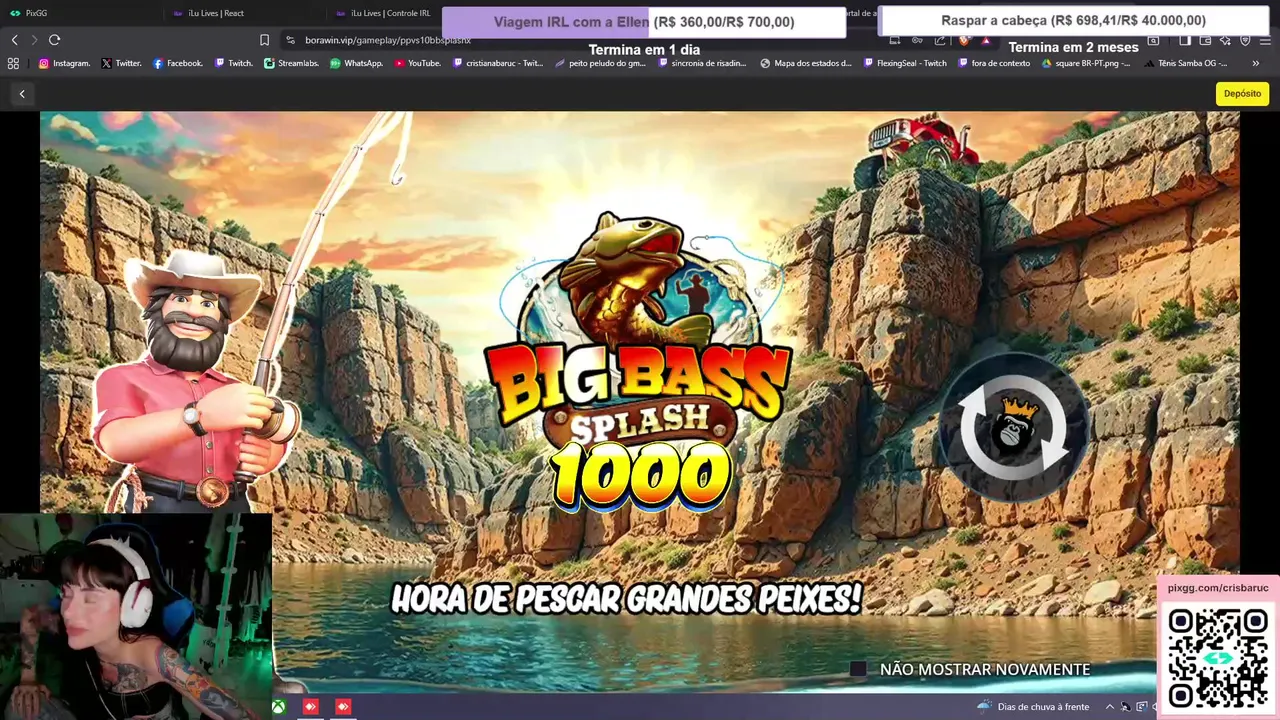1280x720 pixels.
Task: Click the browser forward navigation arrow
Action: click(x=34, y=40)
